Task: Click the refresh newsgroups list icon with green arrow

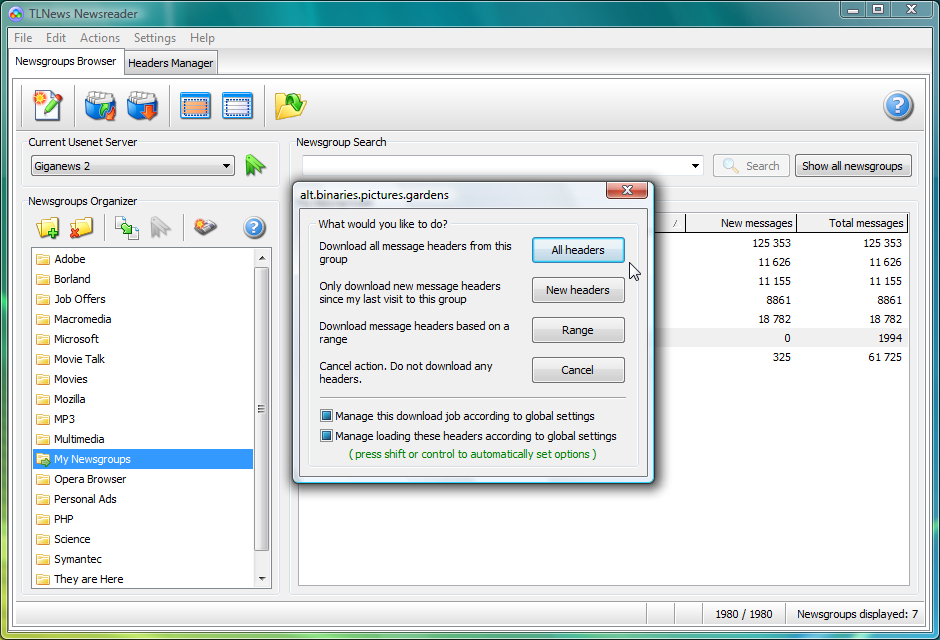Action: coord(100,105)
